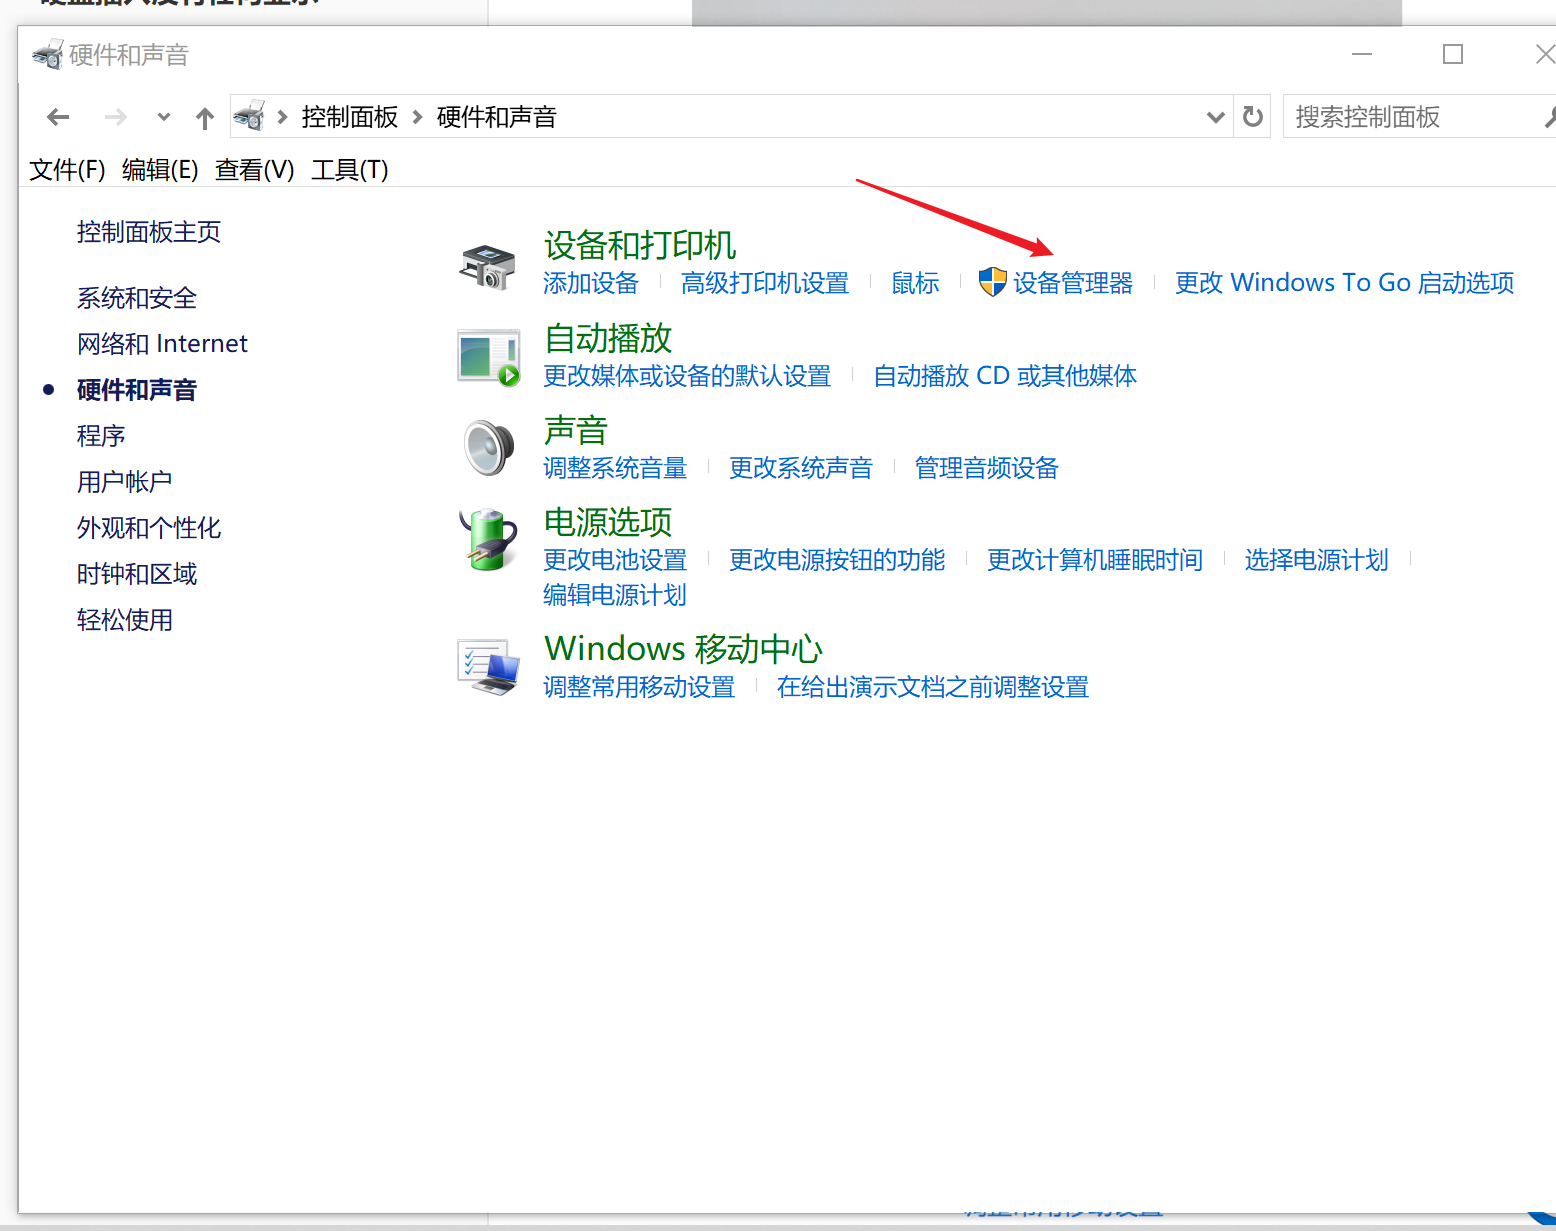The height and width of the screenshot is (1231, 1556).
Task: Expand the chevron before 控制面板 breadcrumb
Action: coord(283,117)
